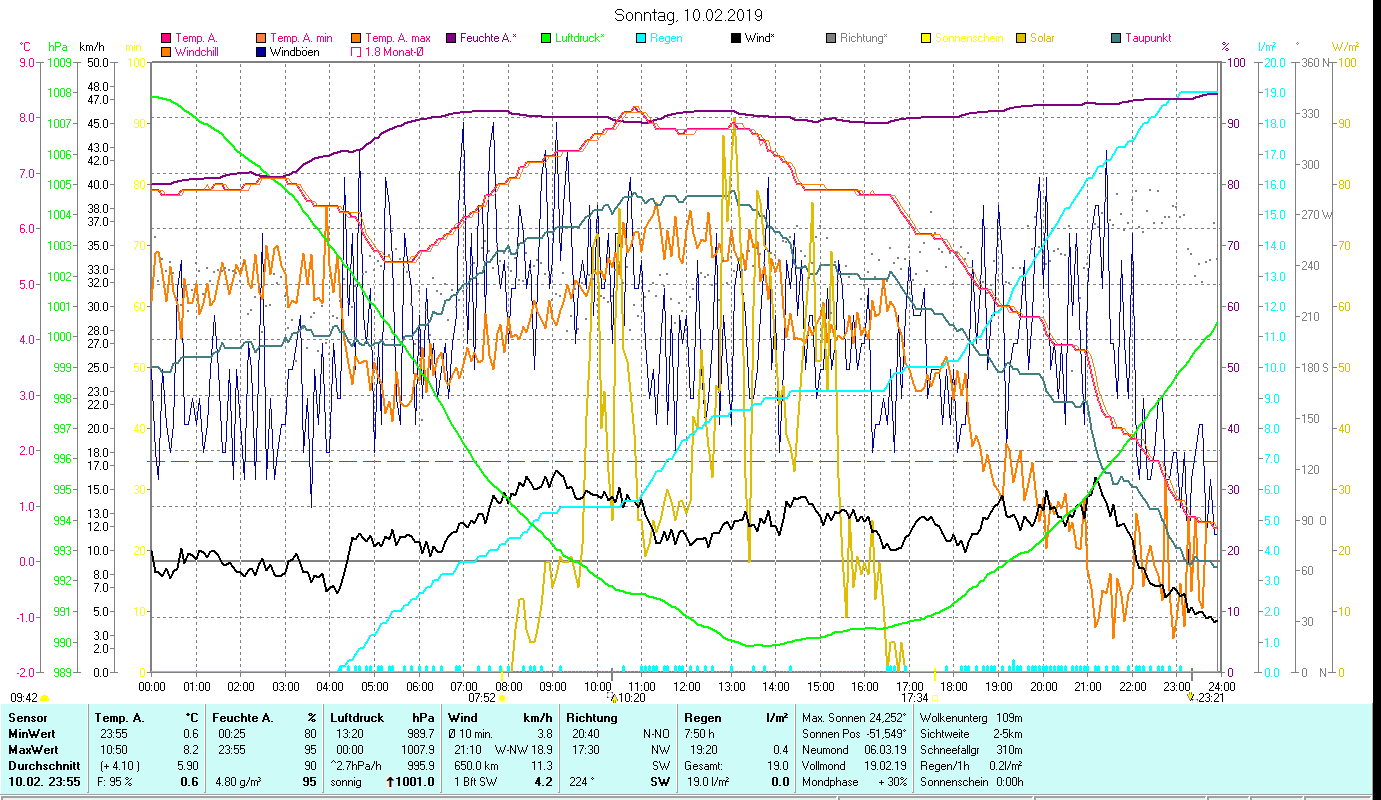Click the pressure trend arrow beside 1001.0
The width and height of the screenshot is (1381, 800).
391,782
